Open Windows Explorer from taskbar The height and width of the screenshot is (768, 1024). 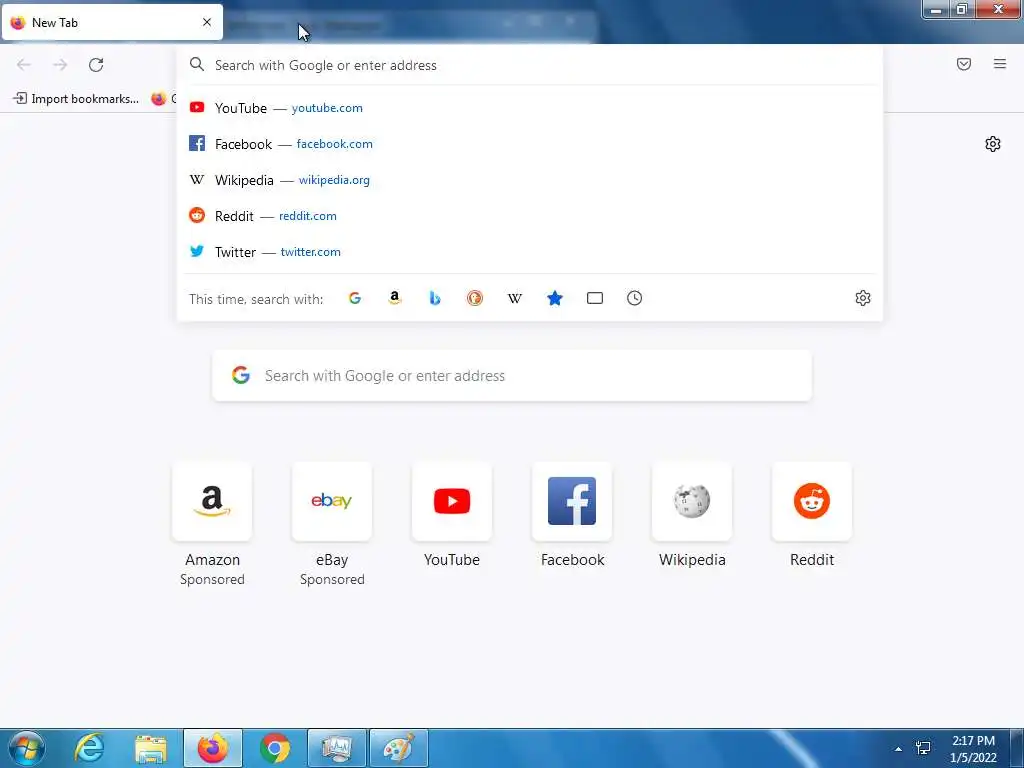[151, 748]
